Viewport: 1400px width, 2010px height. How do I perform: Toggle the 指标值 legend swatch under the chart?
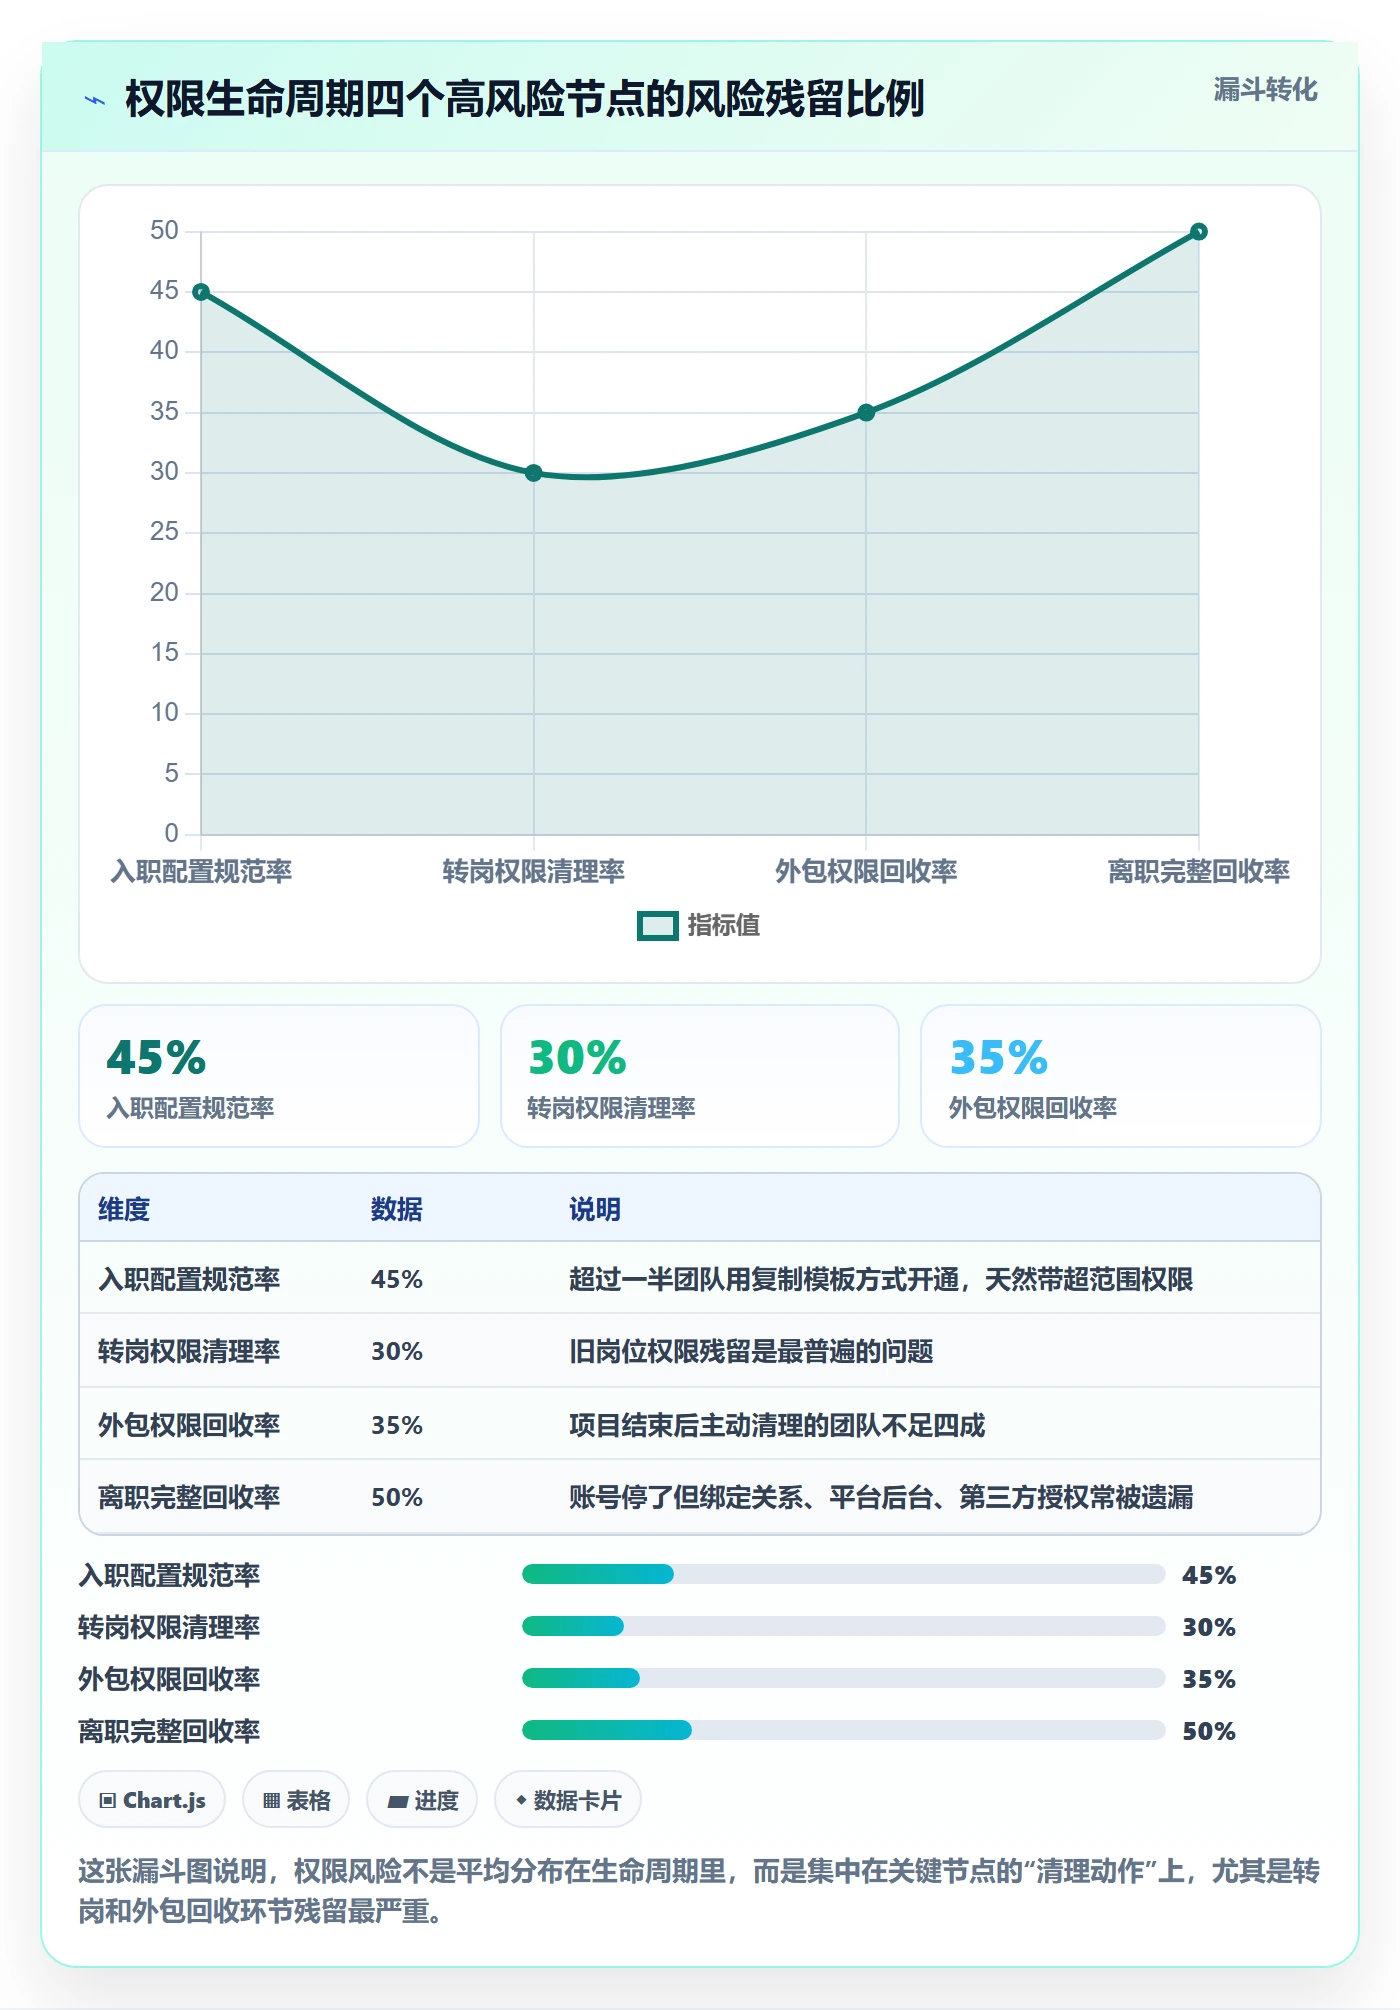click(657, 926)
